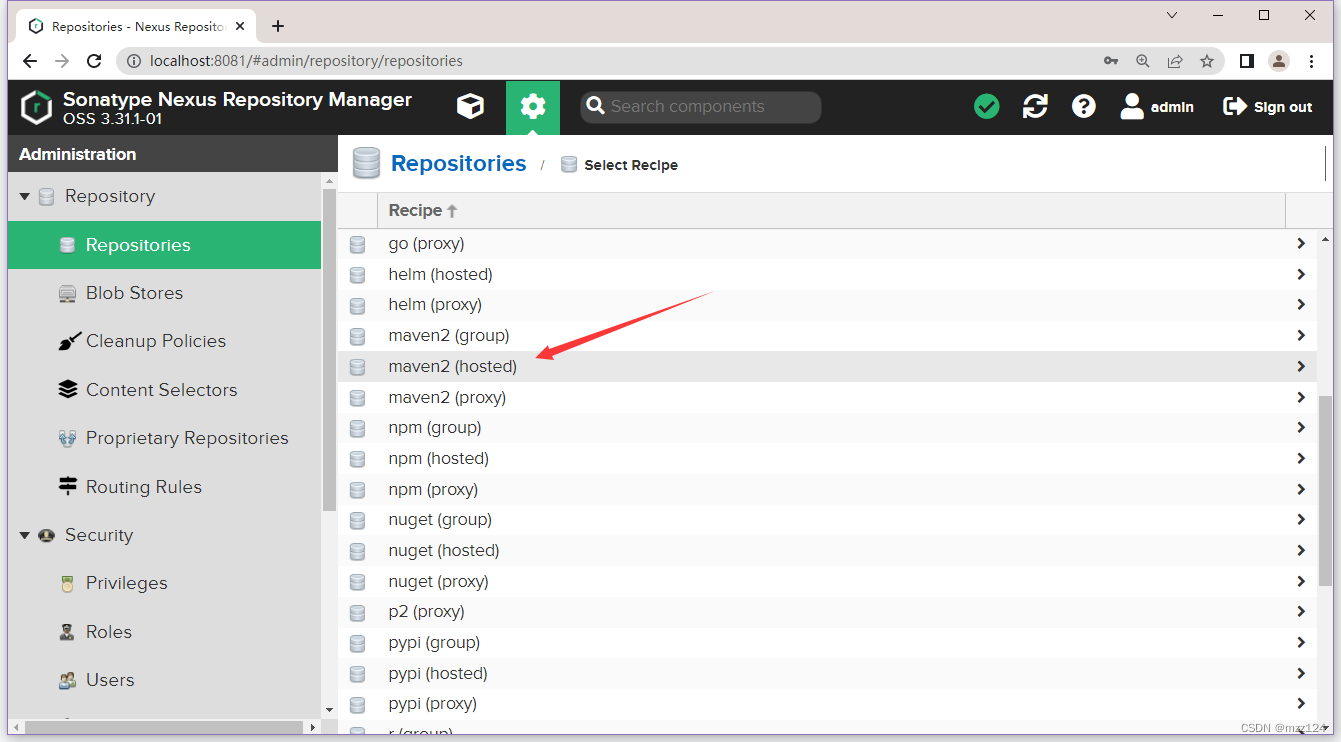
Task: Select the maven2 (hosted) recipe
Action: click(x=828, y=366)
